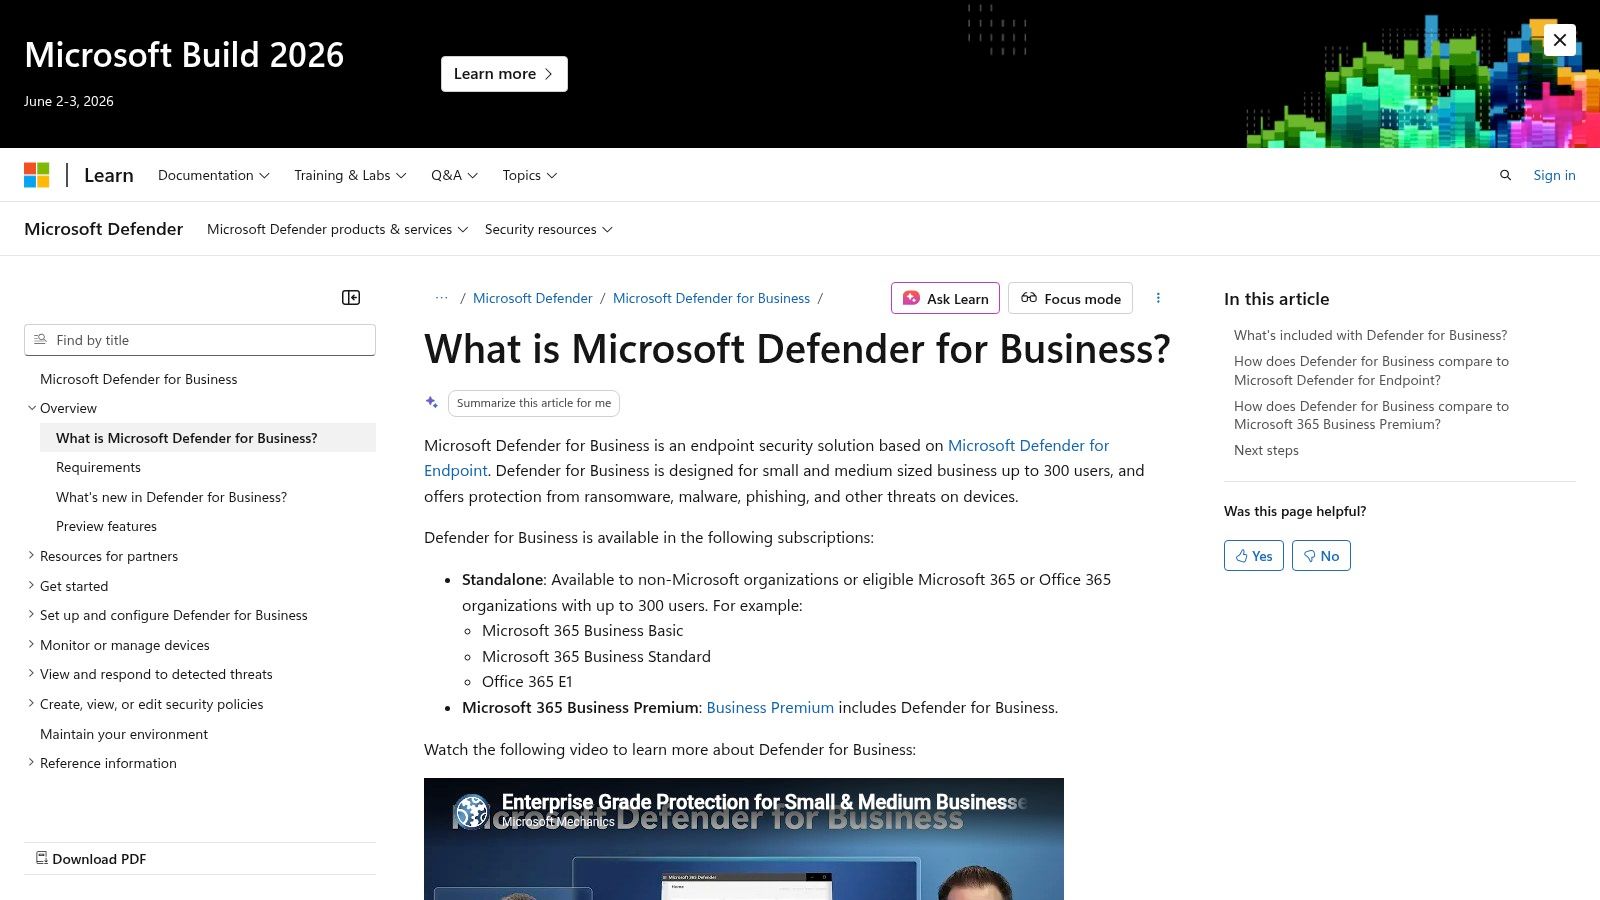Screen dimensions: 1600x900
Task: Collapse the table of contents panel icon
Action: click(351, 297)
